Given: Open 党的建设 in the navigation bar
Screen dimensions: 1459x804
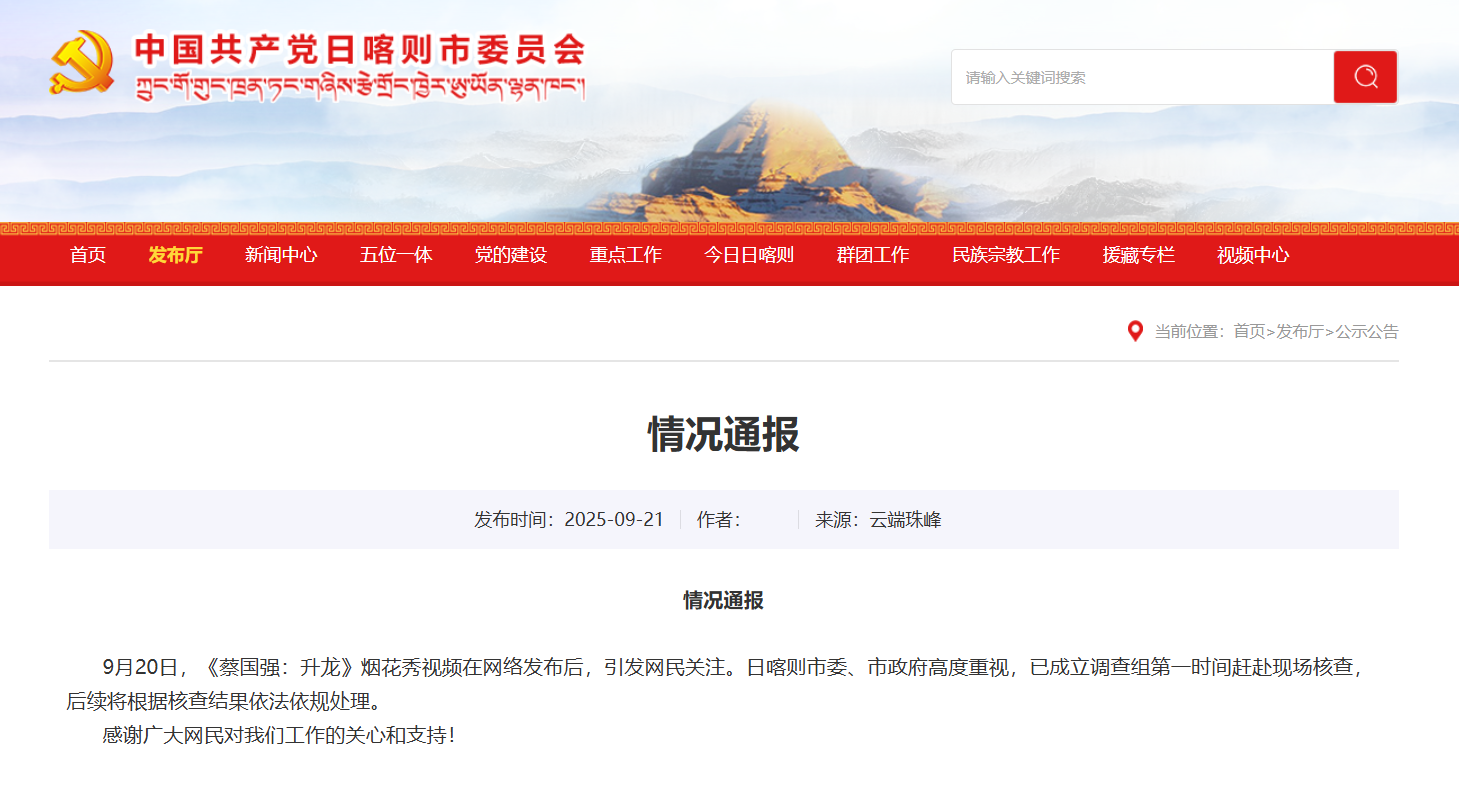Looking at the screenshot, I should [511, 255].
